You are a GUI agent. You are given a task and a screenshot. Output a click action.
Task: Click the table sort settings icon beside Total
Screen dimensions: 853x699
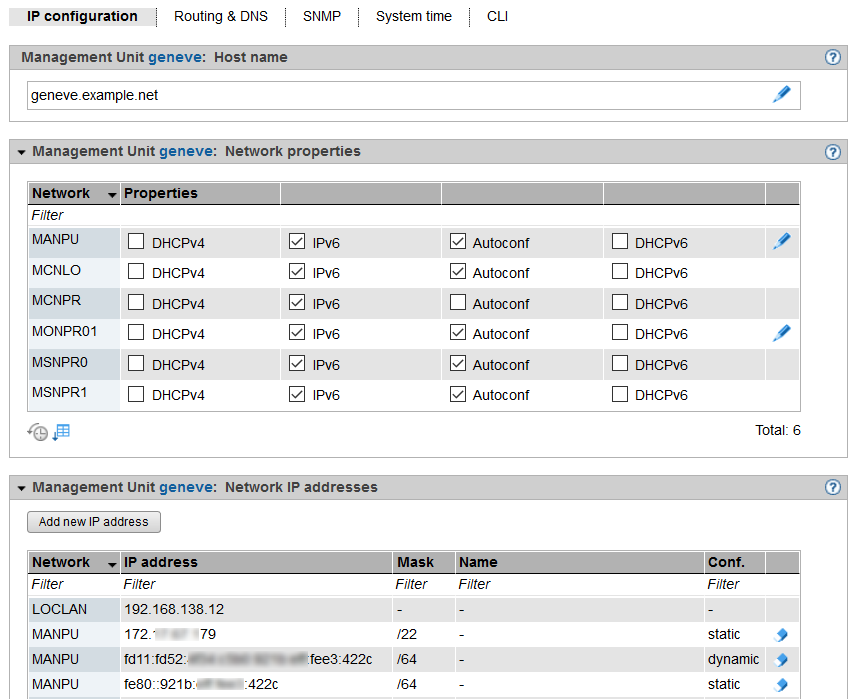pos(61,432)
